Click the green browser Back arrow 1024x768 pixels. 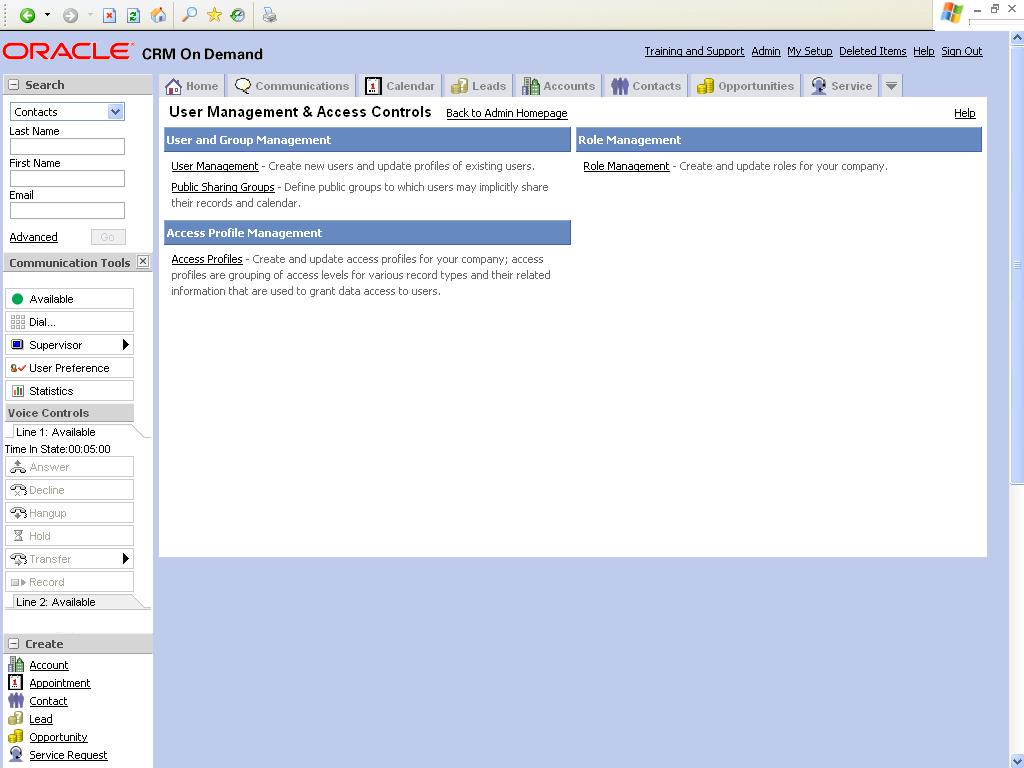point(27,15)
